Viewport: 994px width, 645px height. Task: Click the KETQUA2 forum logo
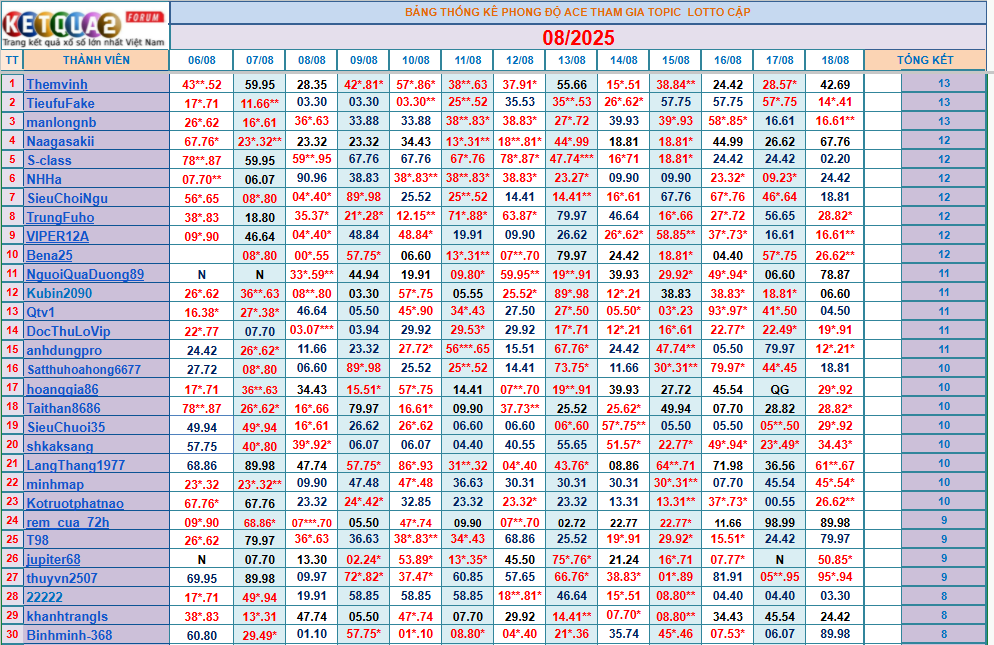[x=85, y=26]
